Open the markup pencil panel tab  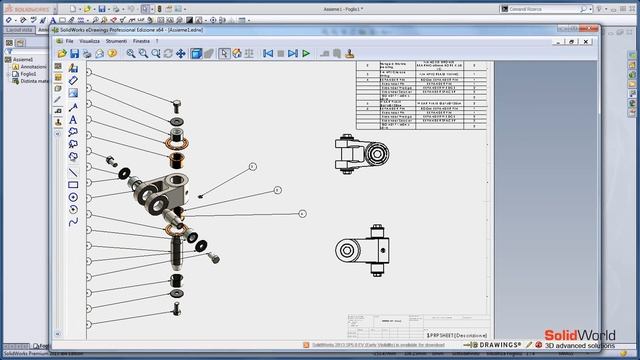58,100
